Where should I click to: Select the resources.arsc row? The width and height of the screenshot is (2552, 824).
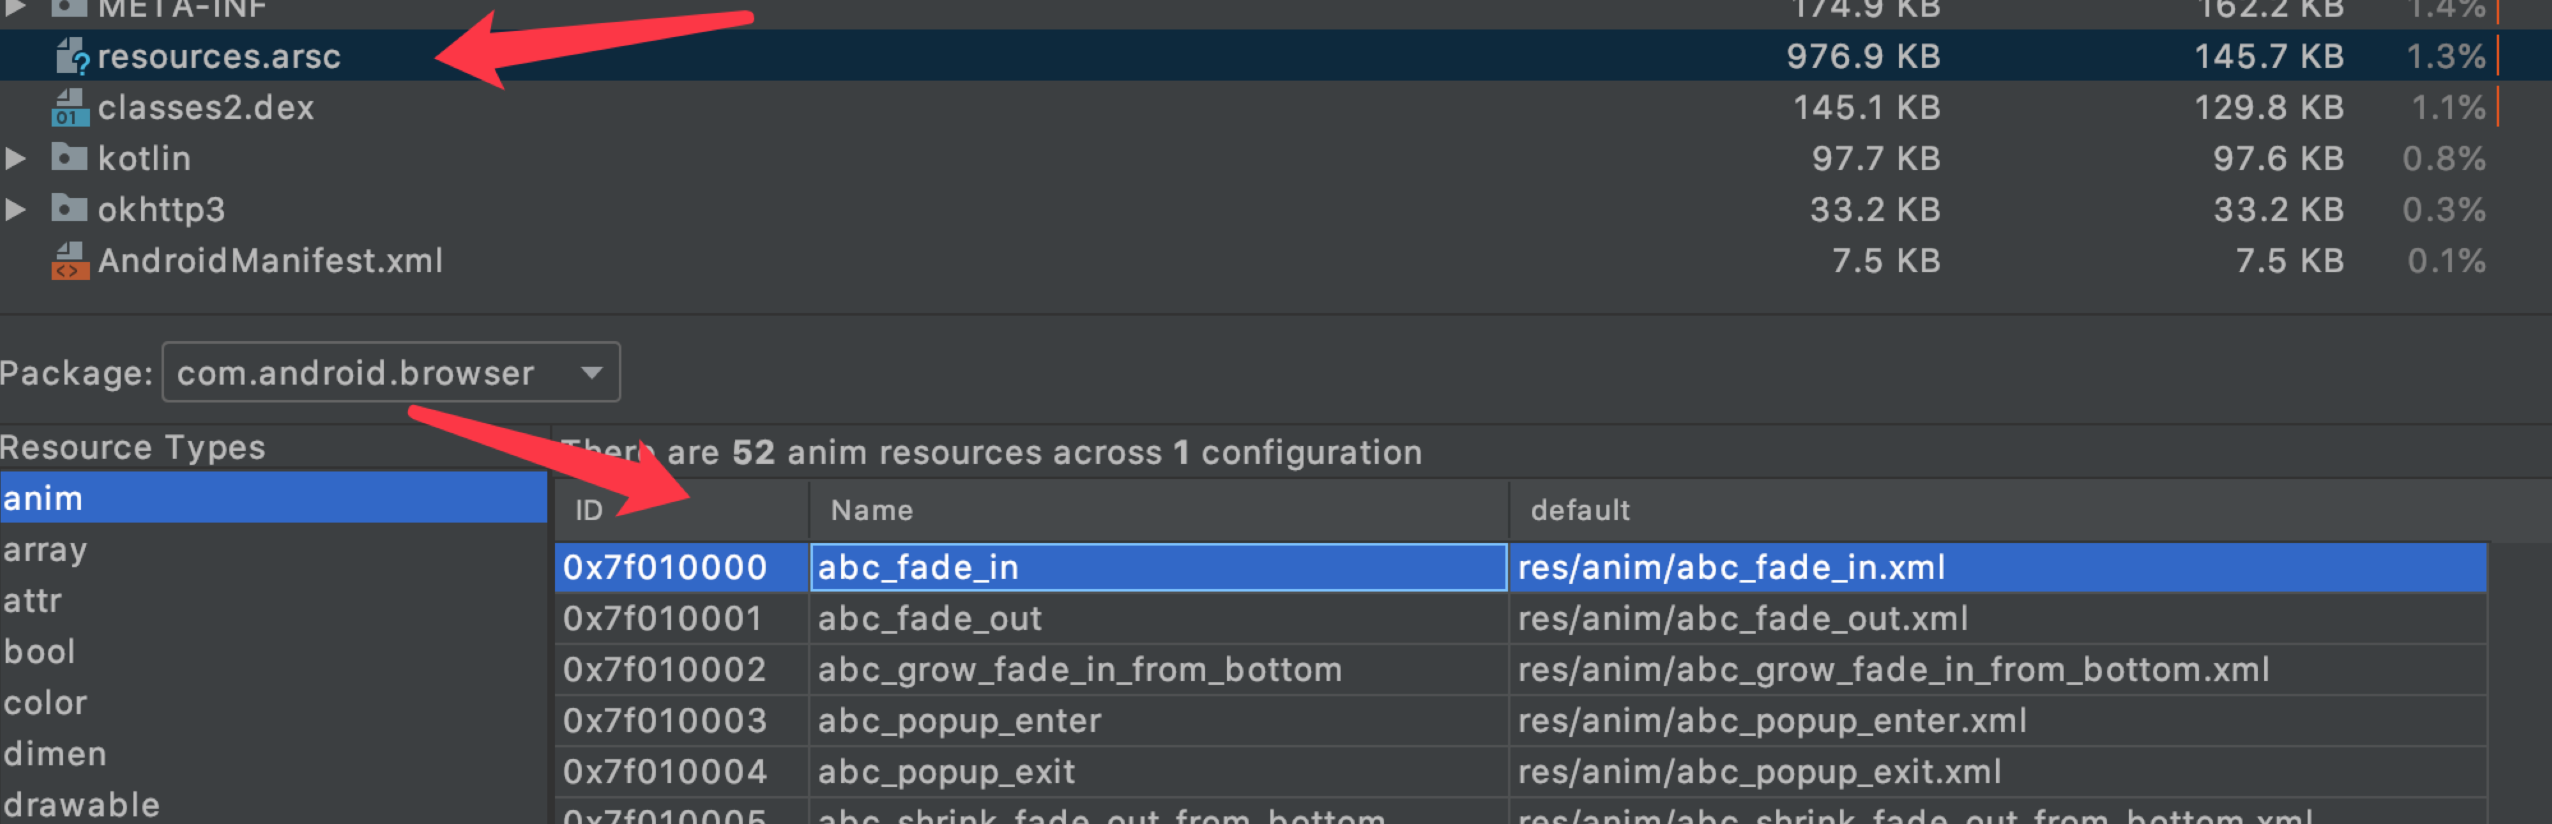(x=1276, y=56)
